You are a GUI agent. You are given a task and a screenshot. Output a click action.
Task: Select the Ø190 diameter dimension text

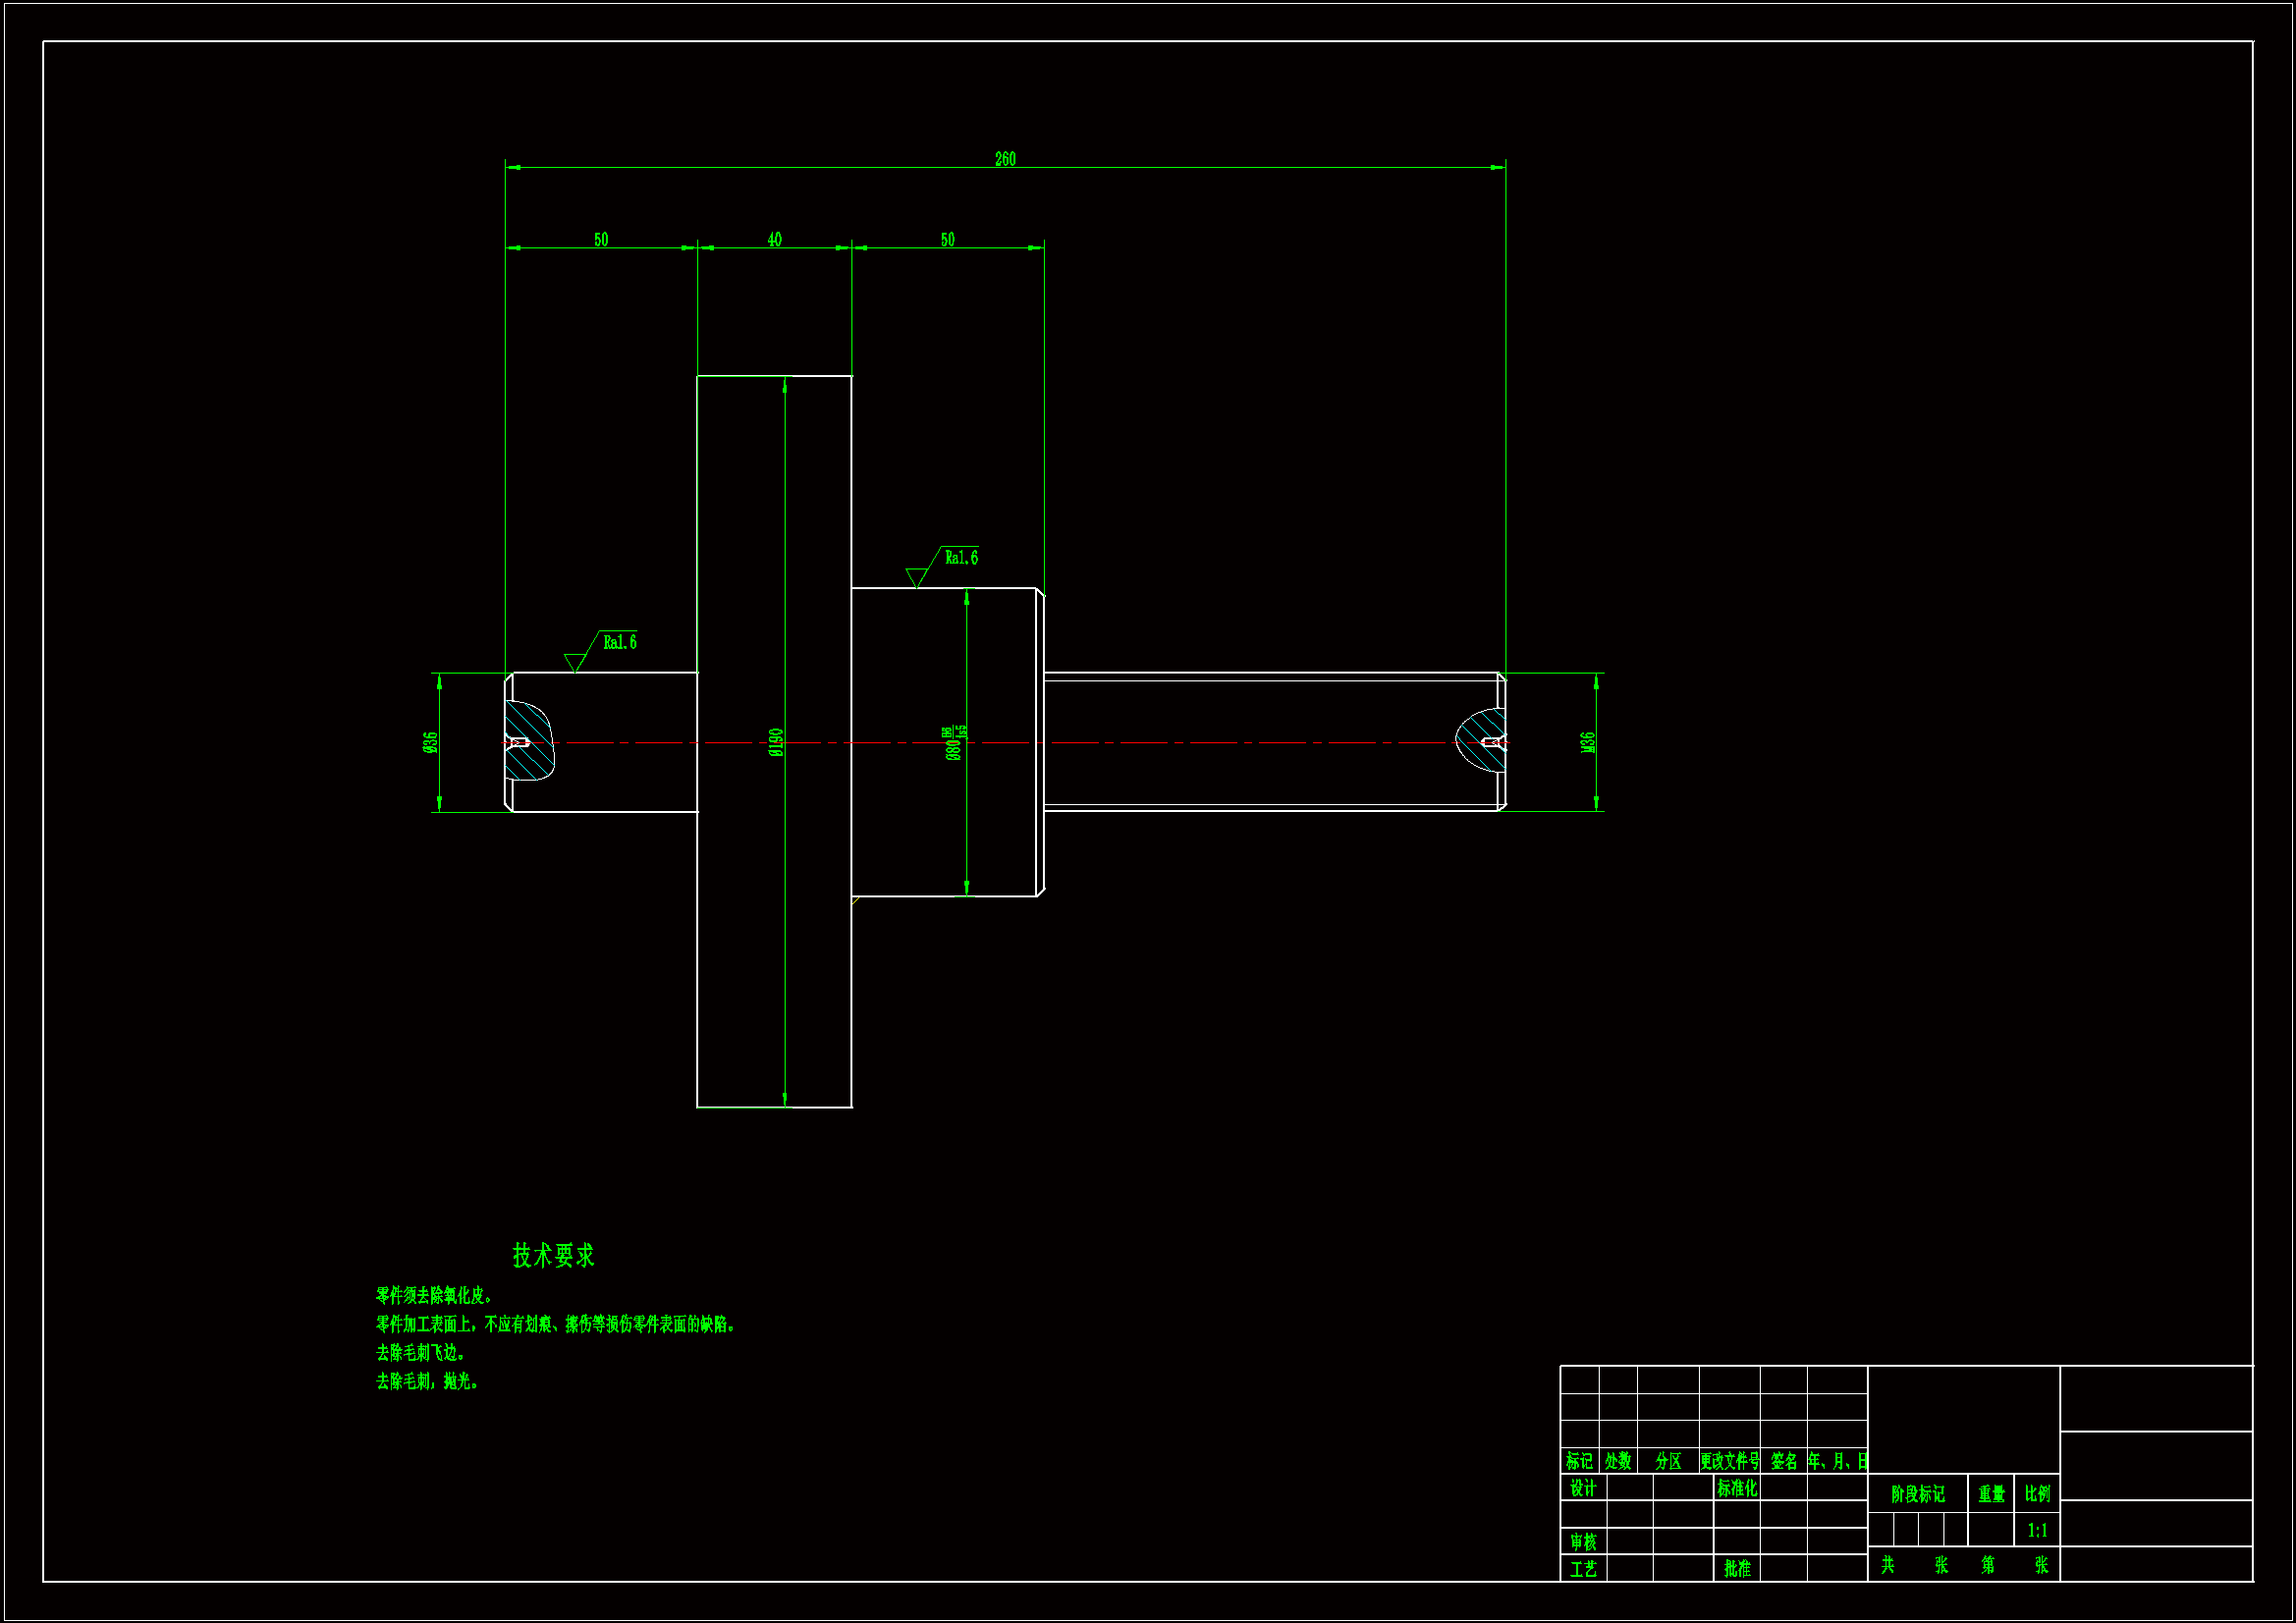[x=776, y=742]
